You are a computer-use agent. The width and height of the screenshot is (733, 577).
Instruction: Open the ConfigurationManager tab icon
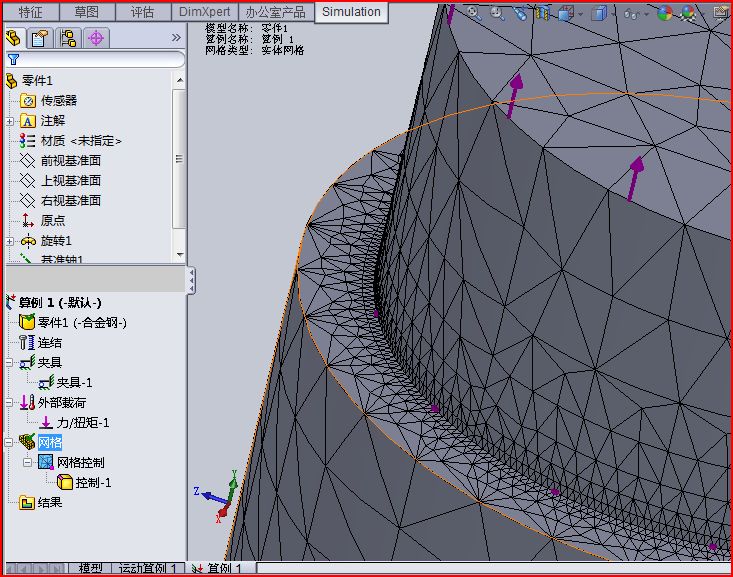click(x=68, y=38)
